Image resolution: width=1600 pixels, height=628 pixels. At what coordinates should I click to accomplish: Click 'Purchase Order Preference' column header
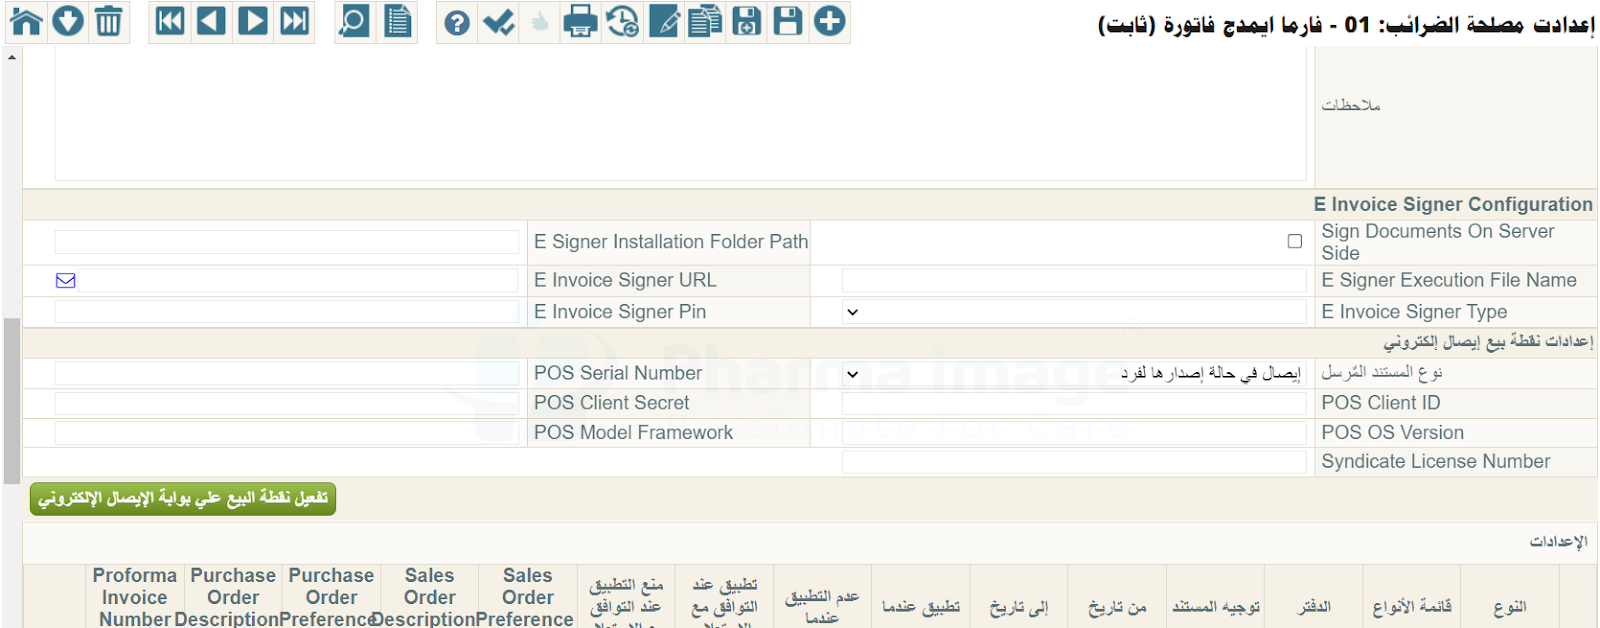pos(331,598)
